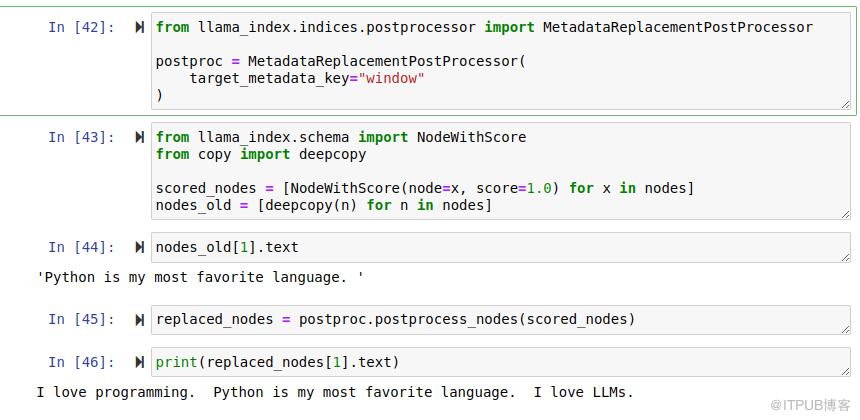Select the In [46] prompt label
The height and width of the screenshot is (420, 860).
81,362
